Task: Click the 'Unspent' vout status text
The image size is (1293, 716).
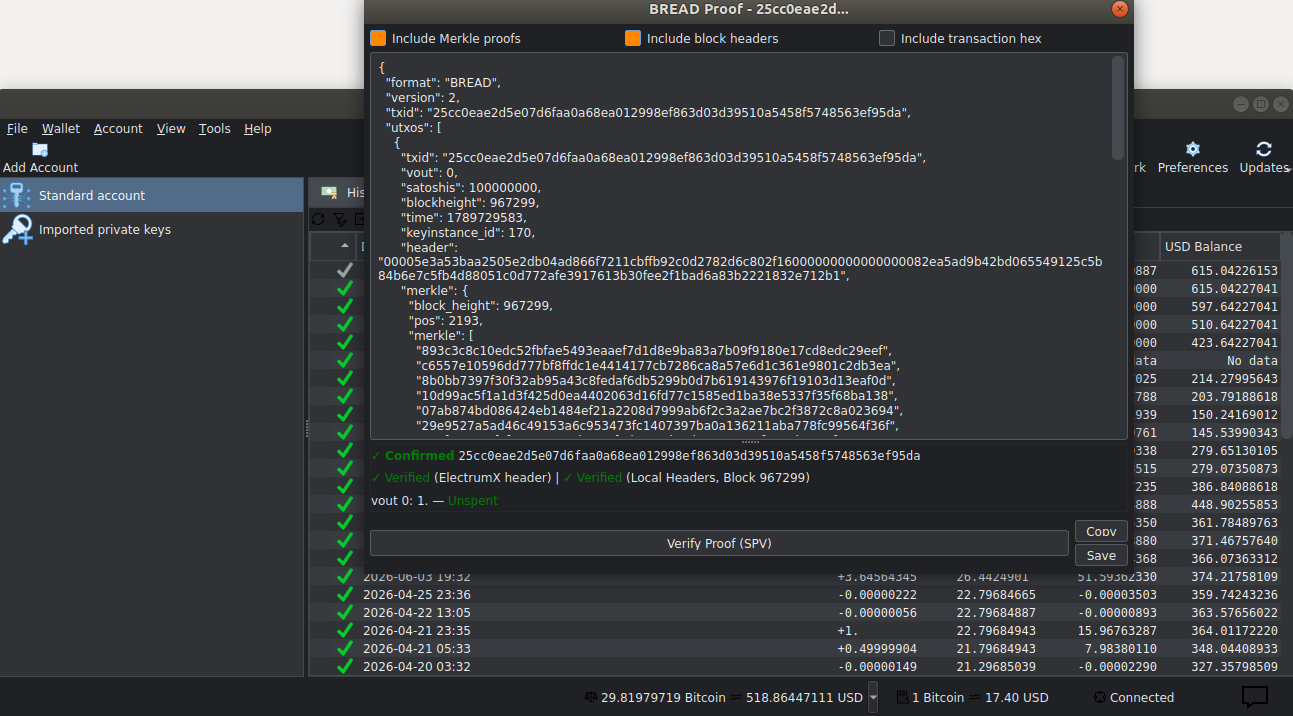Action: tap(472, 500)
